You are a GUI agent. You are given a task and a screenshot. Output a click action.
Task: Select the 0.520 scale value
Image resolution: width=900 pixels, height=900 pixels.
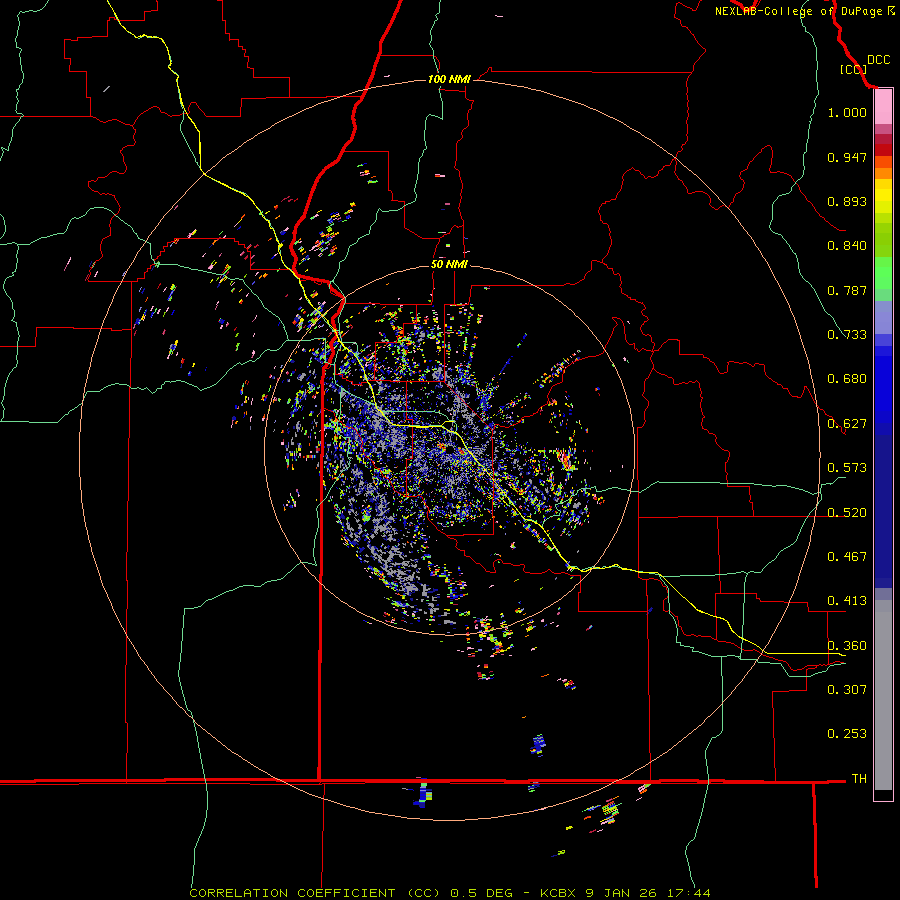click(847, 513)
